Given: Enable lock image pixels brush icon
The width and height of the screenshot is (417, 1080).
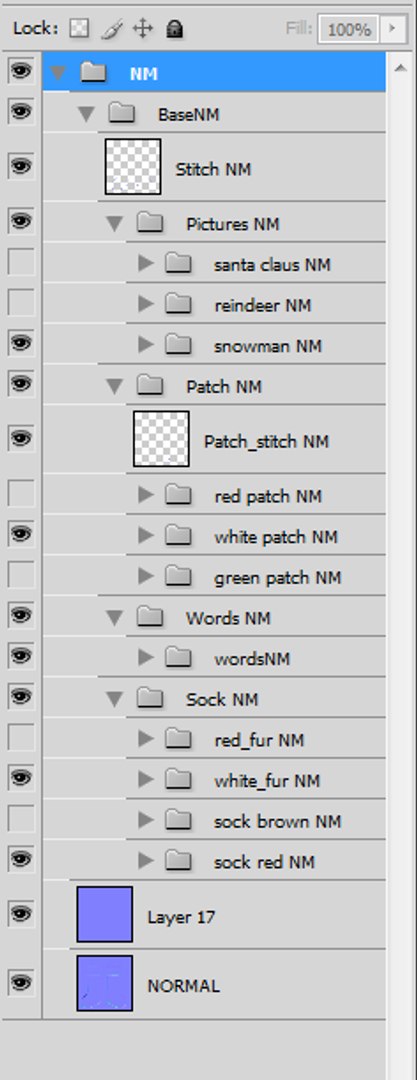Looking at the screenshot, I should pos(111,29).
